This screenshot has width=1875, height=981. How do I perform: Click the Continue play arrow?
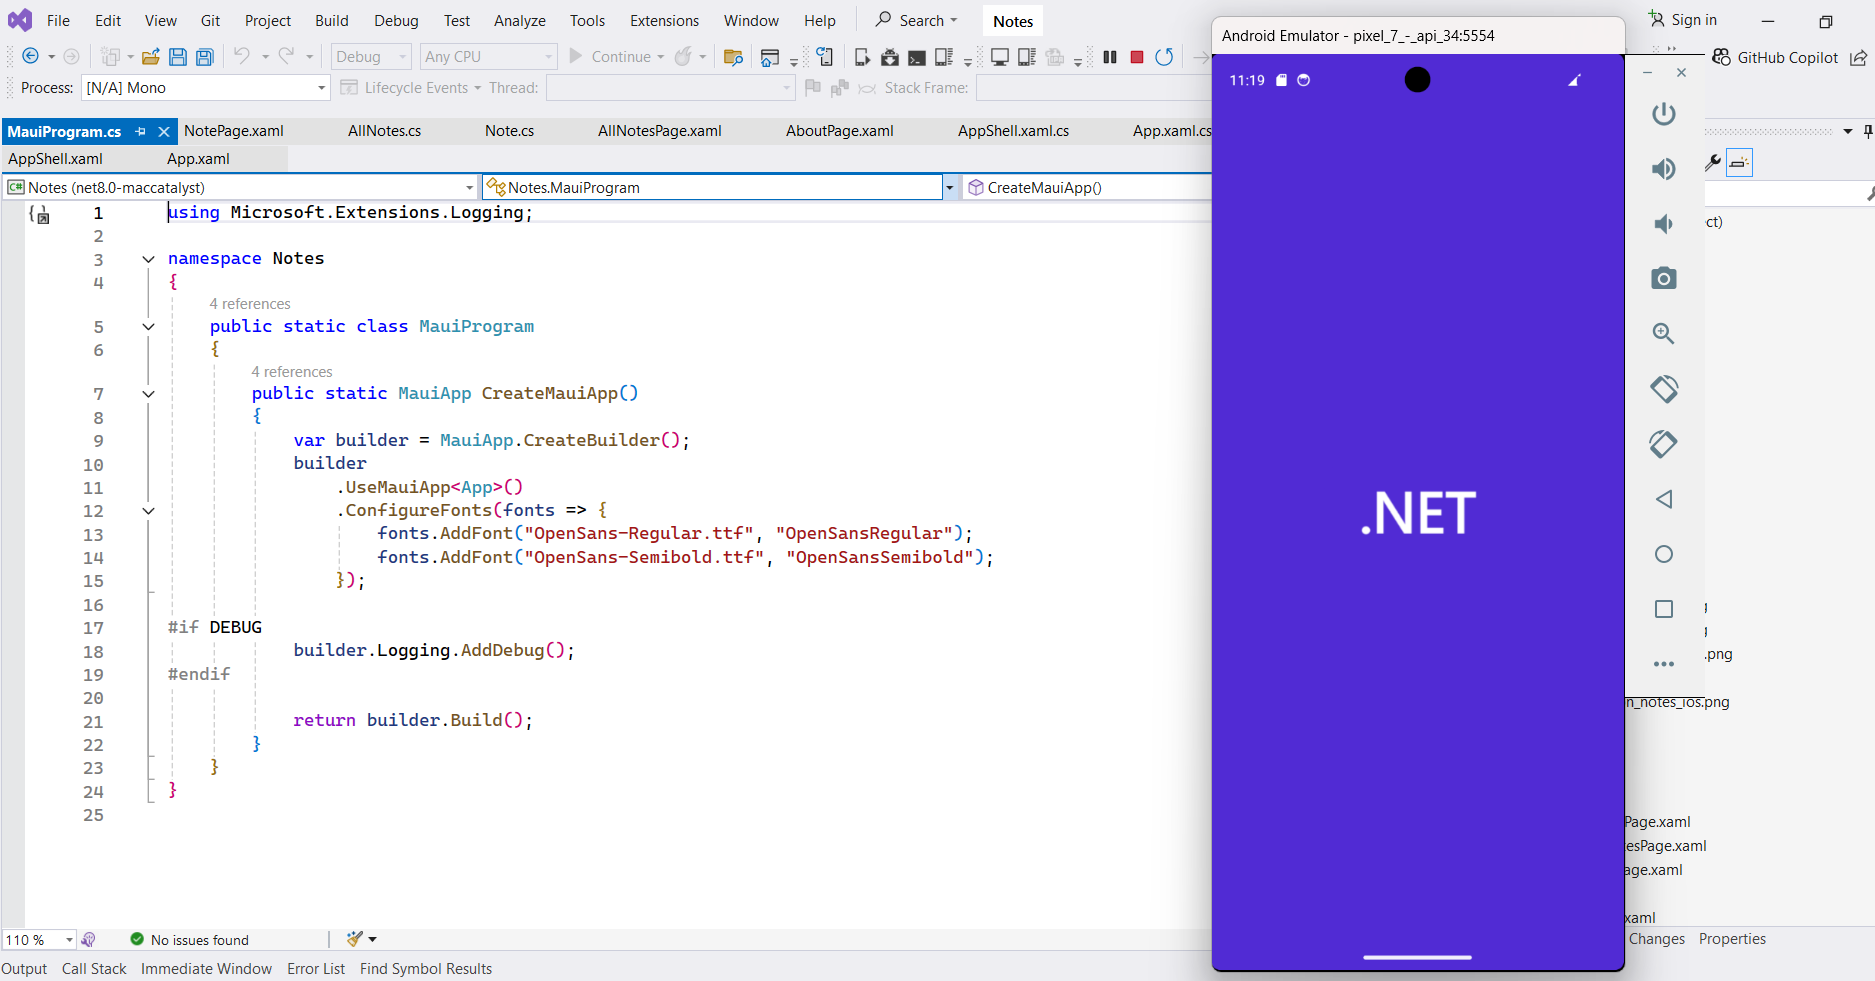pyautogui.click(x=576, y=56)
